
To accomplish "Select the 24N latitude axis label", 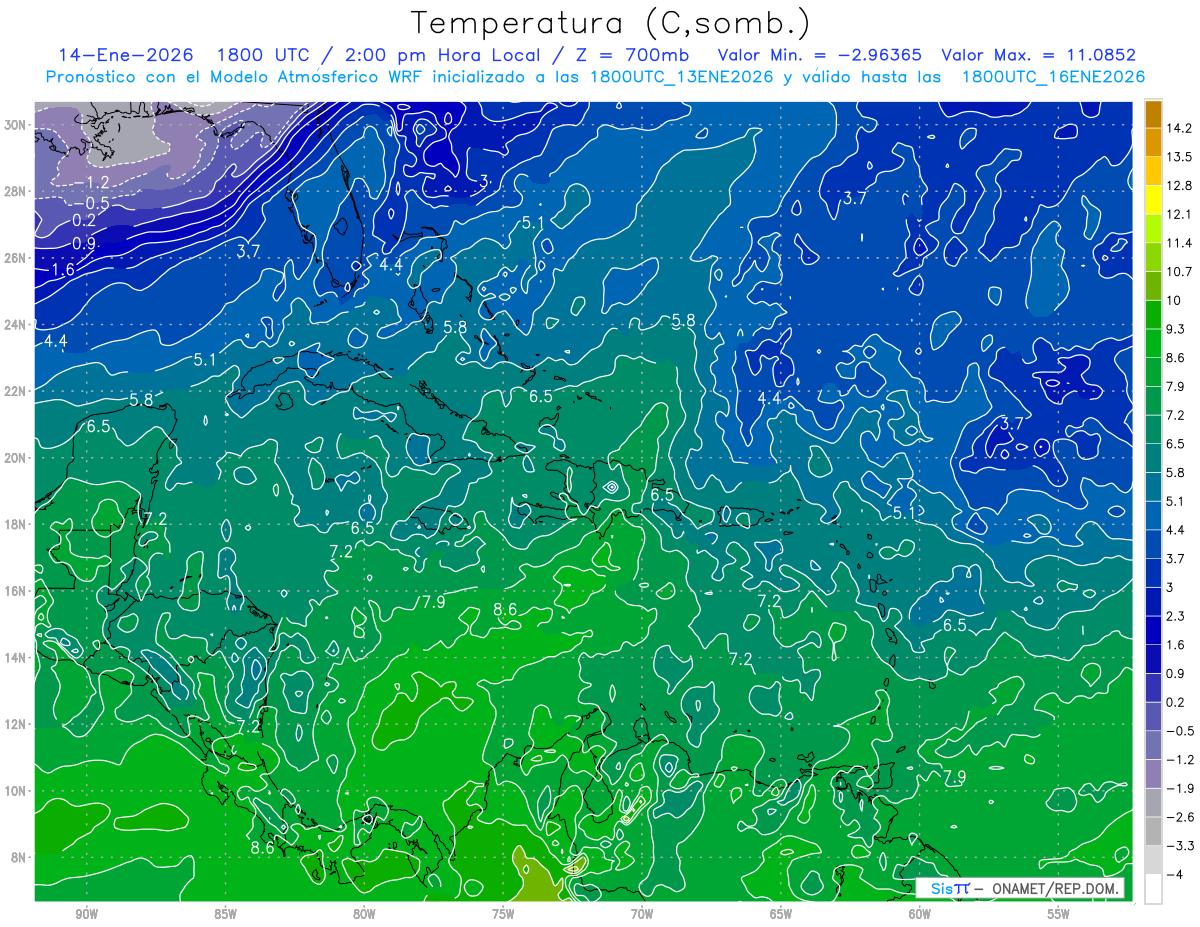I will click(x=16, y=325).
